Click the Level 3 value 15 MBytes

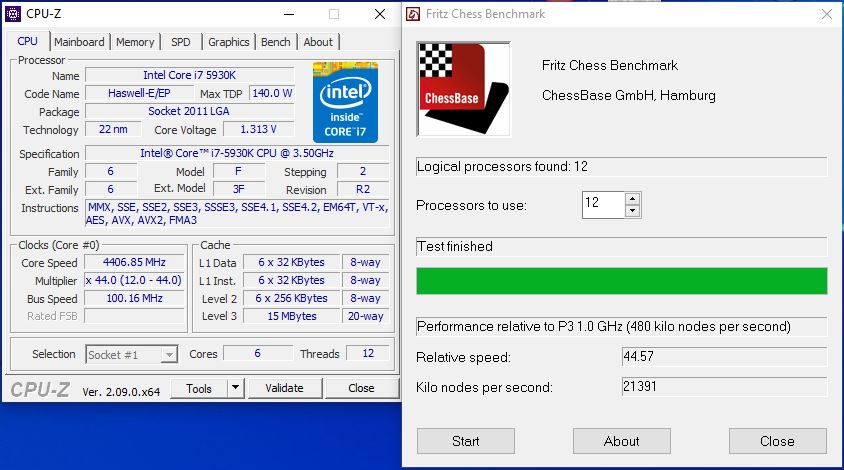pos(291,316)
